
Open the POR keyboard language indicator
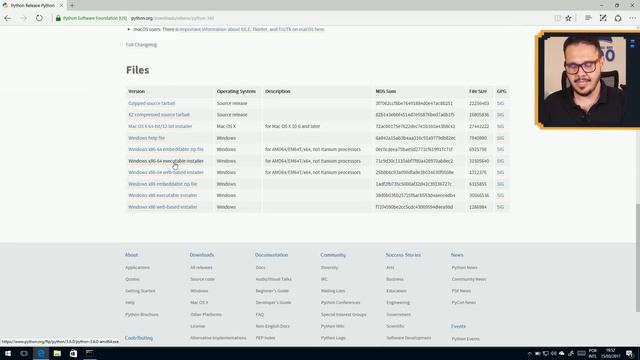click(x=593, y=353)
